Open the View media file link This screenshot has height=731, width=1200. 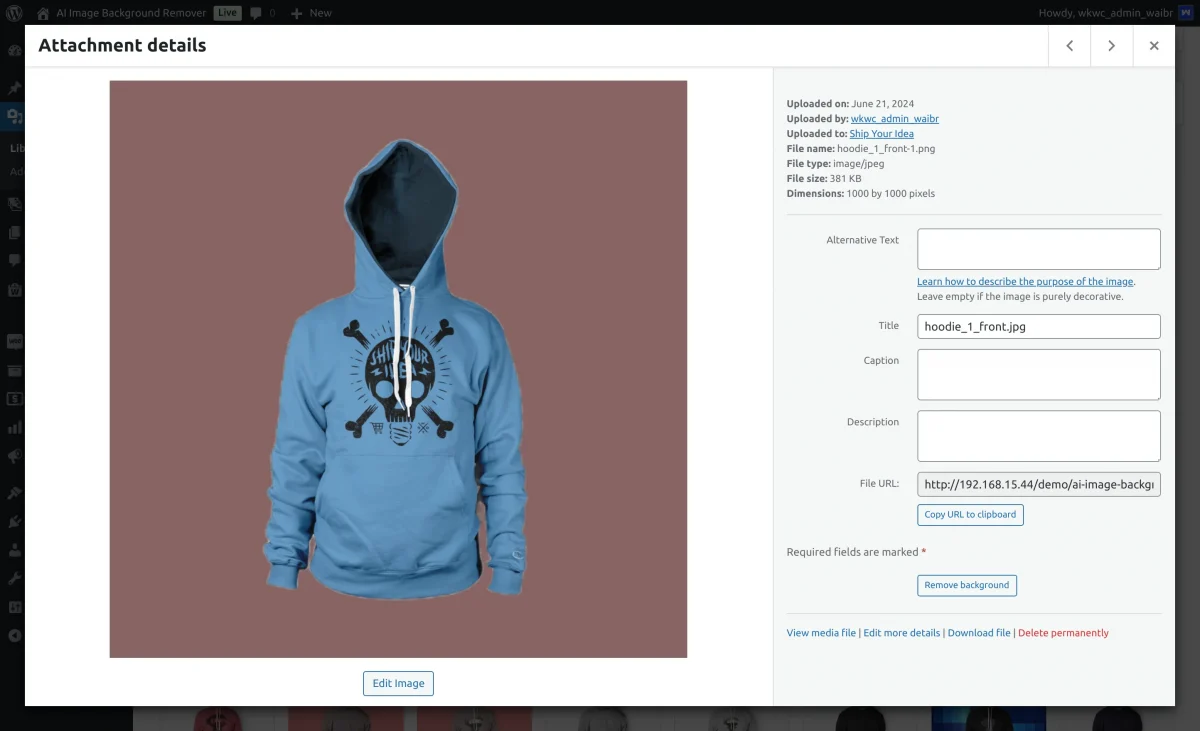[x=821, y=633]
